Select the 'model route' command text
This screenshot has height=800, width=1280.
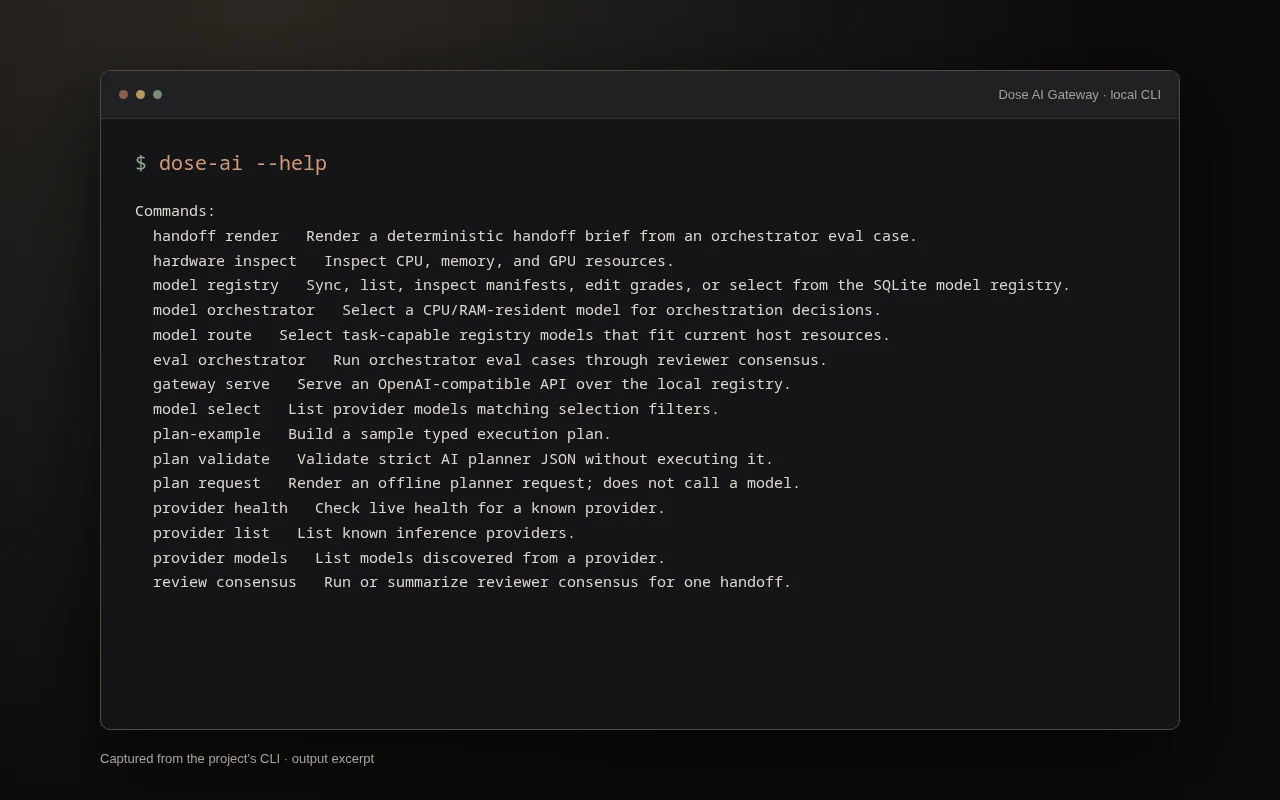[202, 335]
